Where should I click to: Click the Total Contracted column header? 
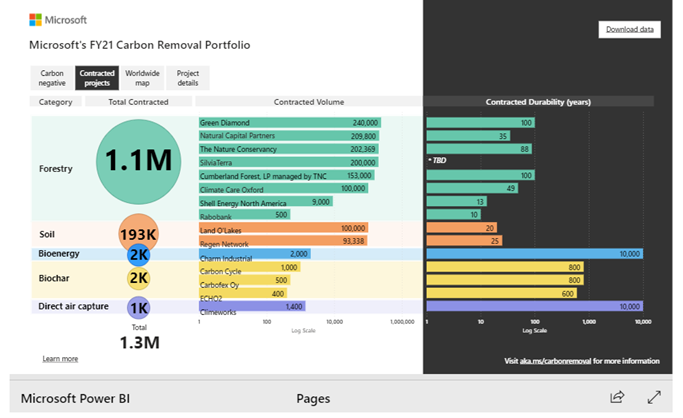pos(139,102)
